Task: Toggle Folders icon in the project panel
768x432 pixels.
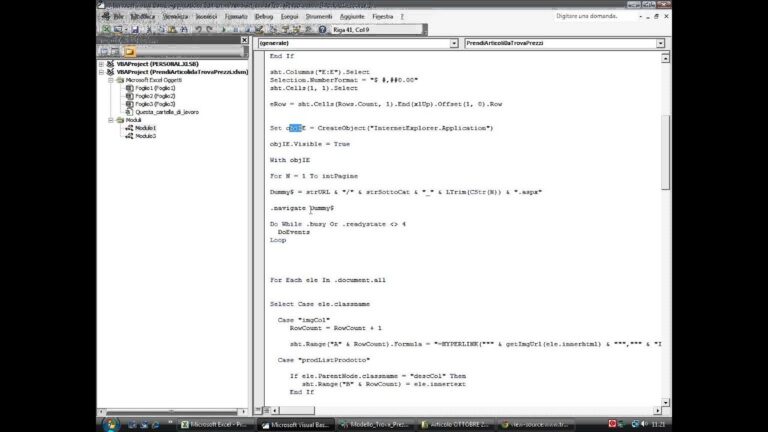Action: [129, 51]
